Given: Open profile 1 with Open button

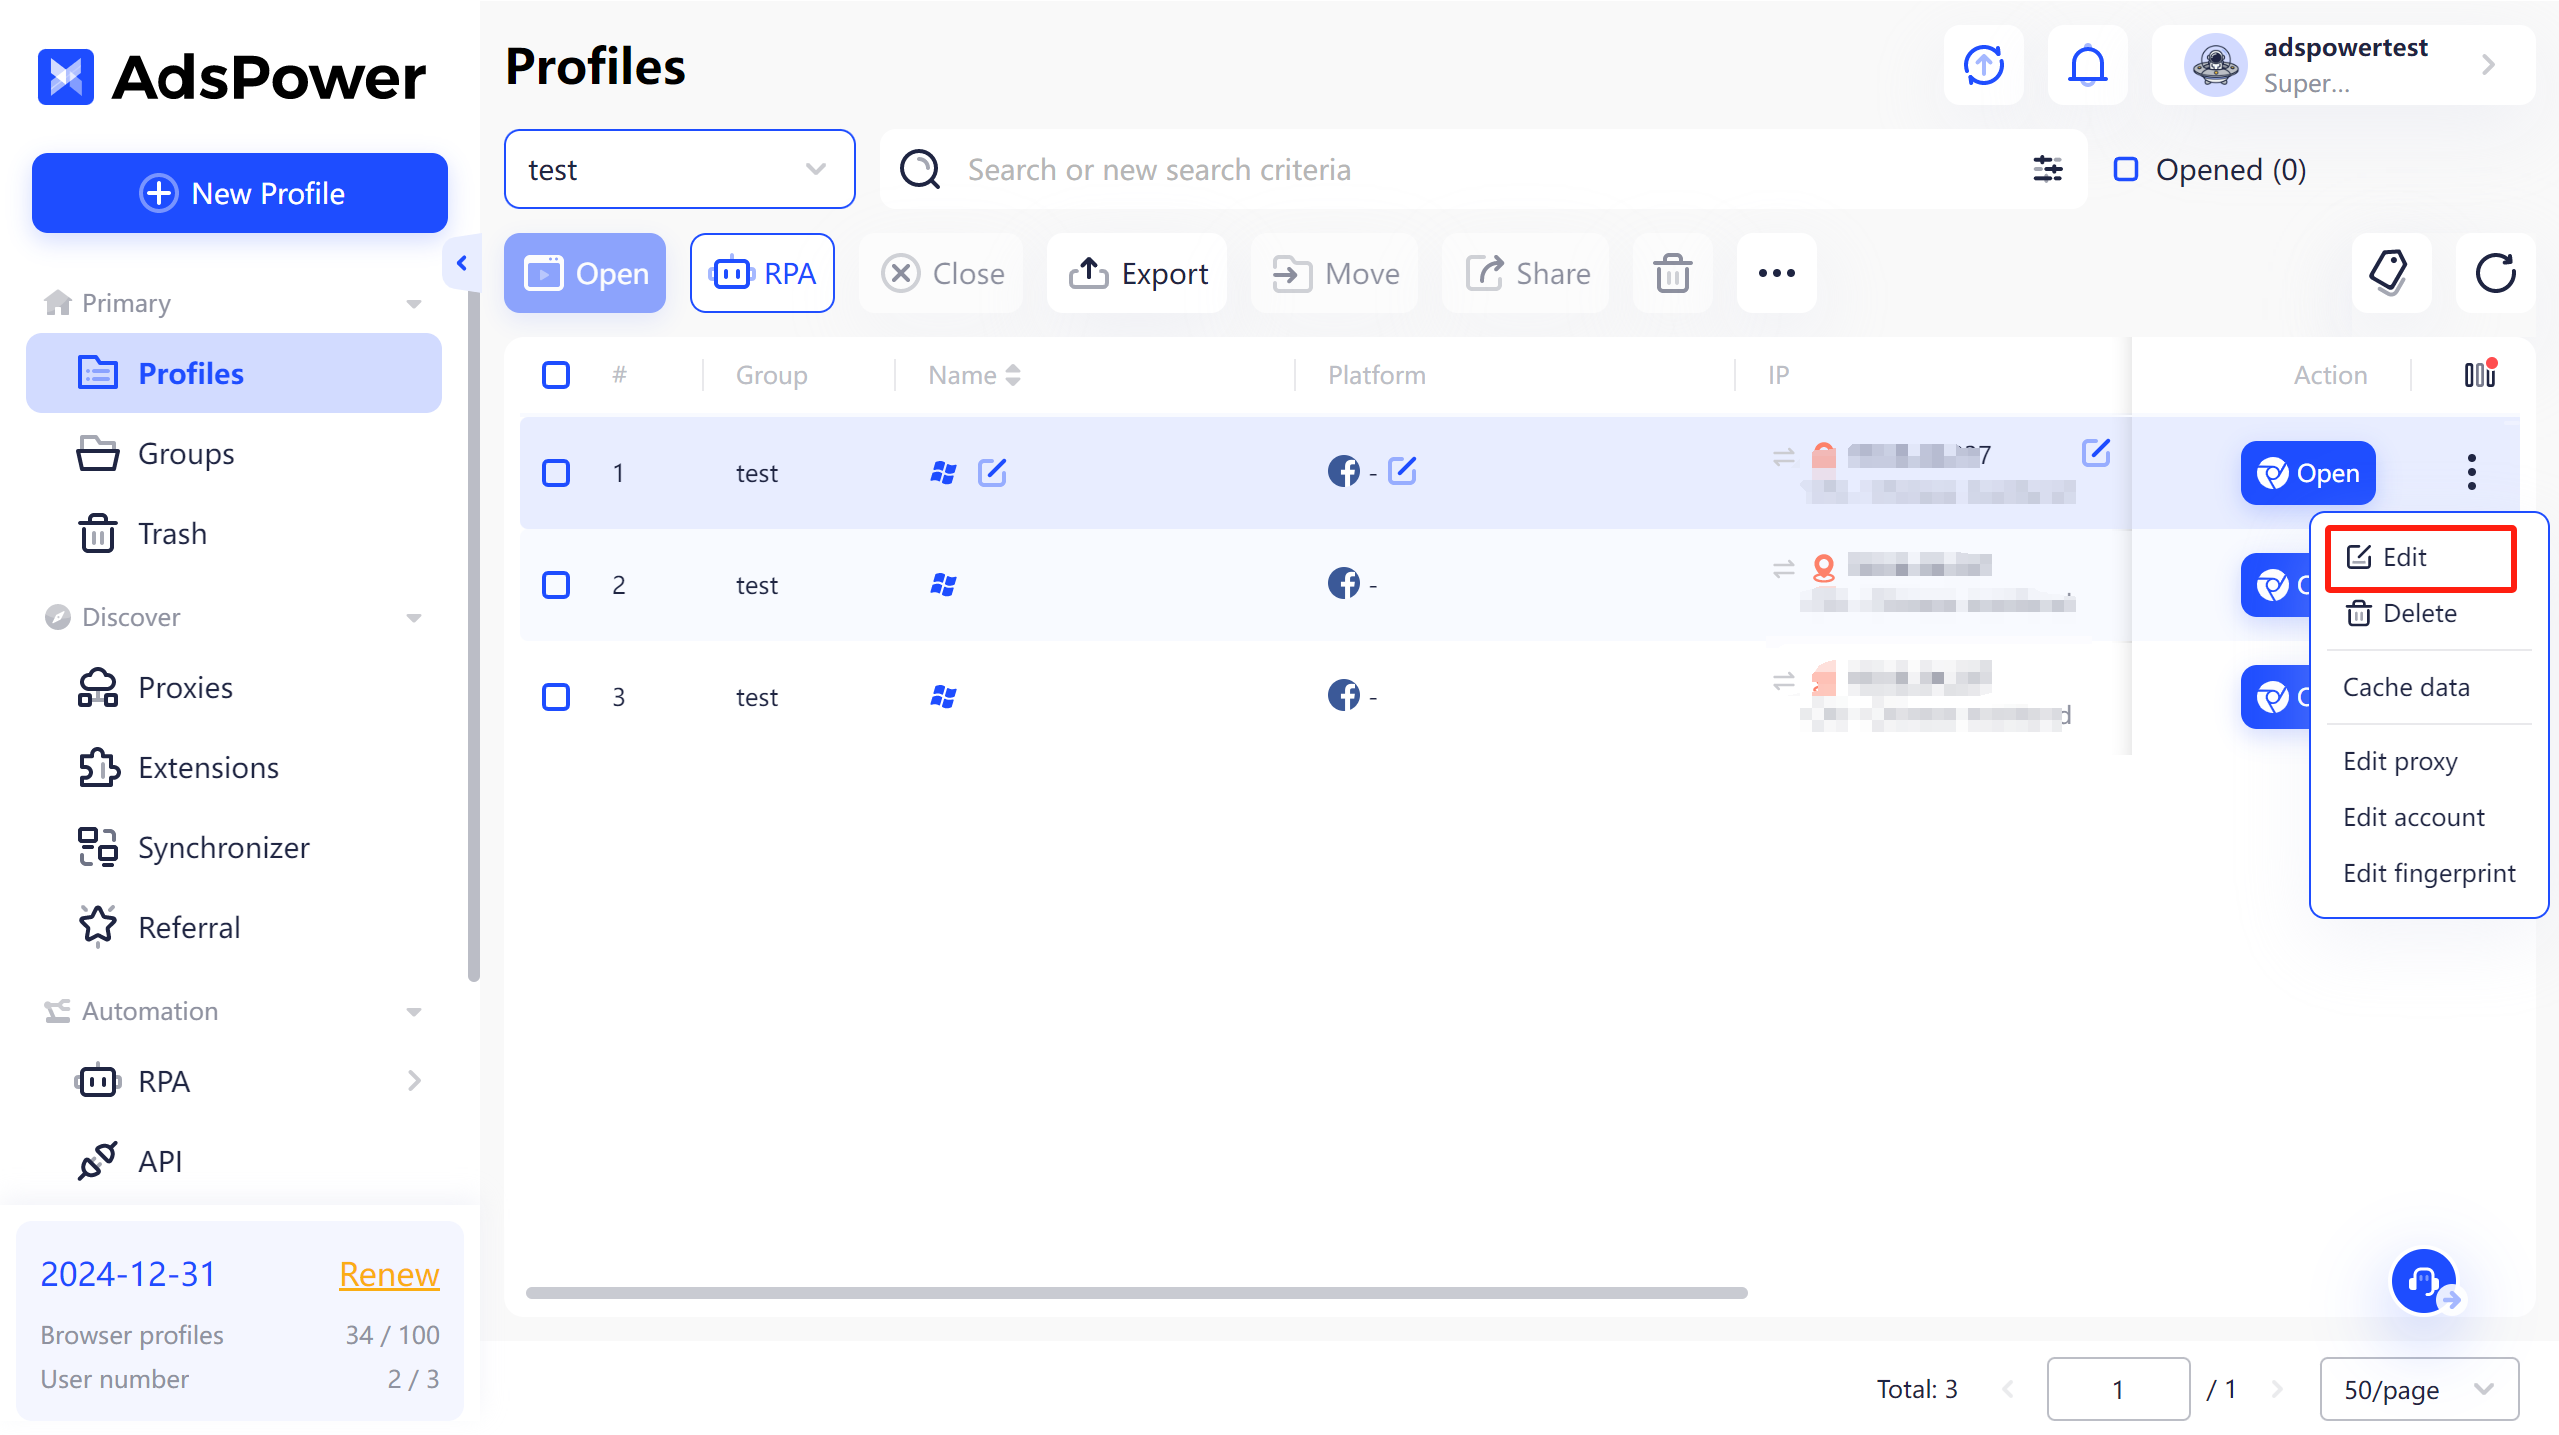Looking at the screenshot, I should tap(2307, 472).
